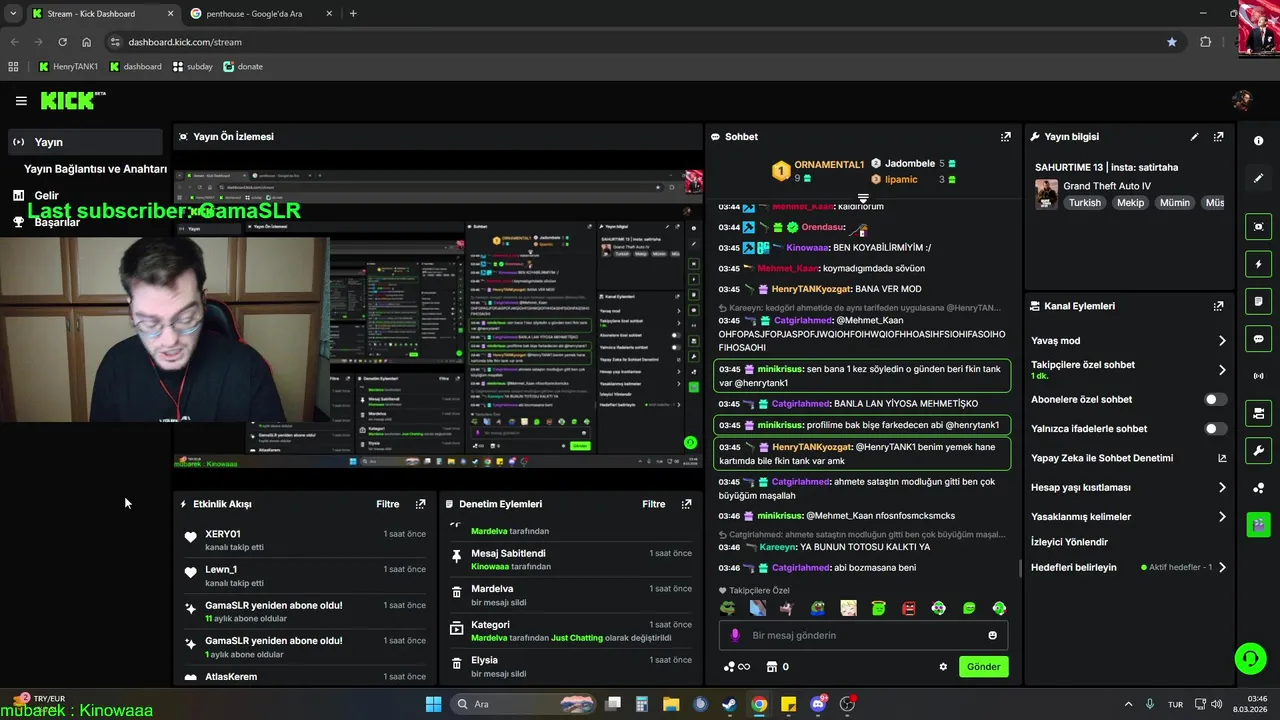
Task: Click the broadcast signal sidebar icon
Action: (1258, 376)
